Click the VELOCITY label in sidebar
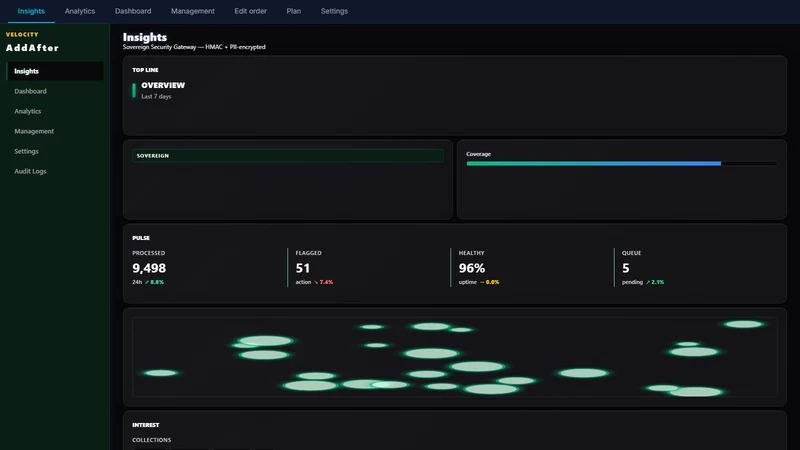This screenshot has width=800, height=450. click(22, 35)
